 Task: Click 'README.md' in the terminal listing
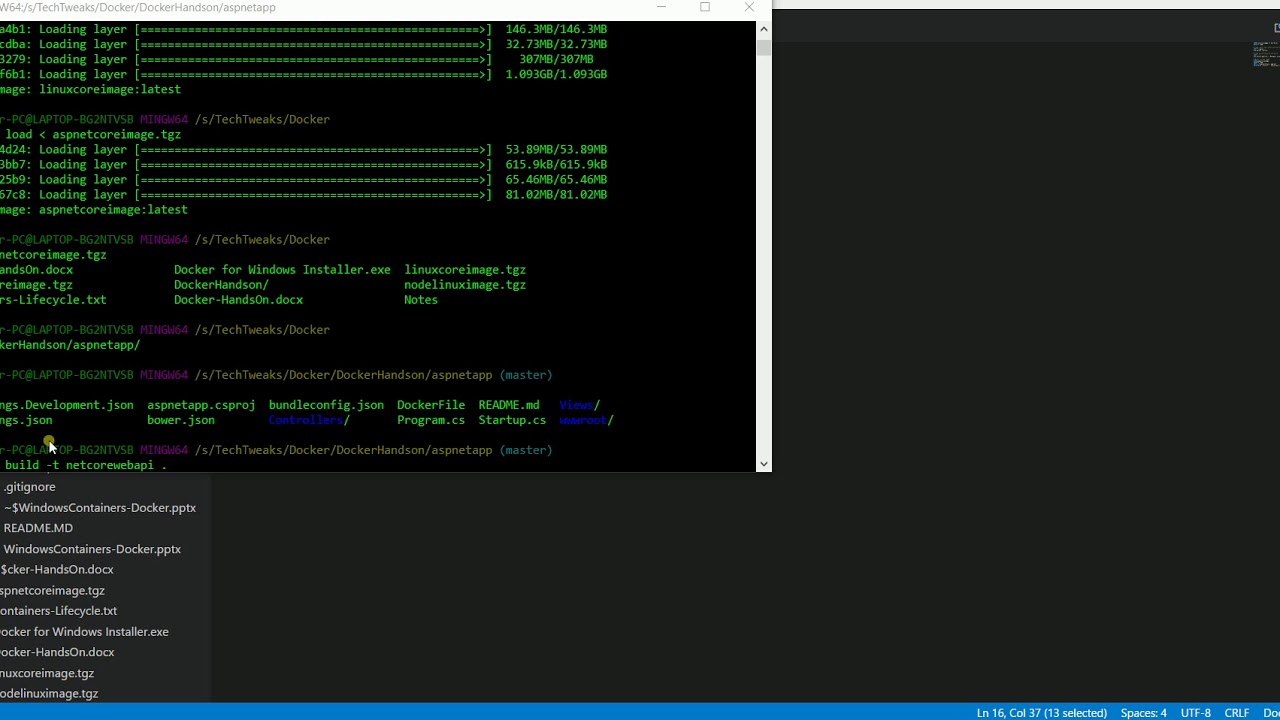point(509,405)
